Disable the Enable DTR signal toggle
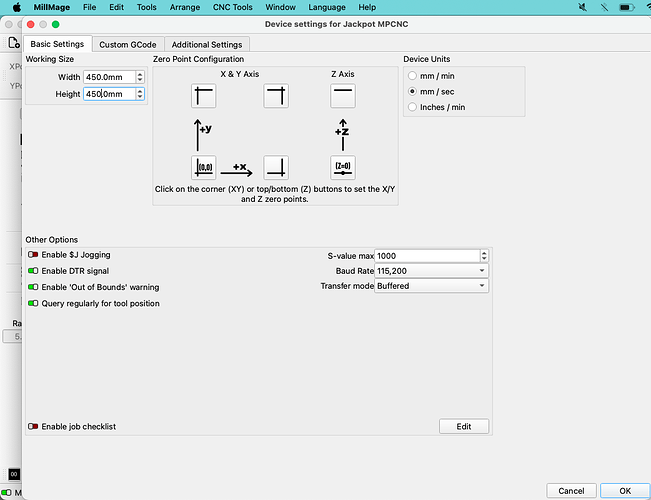This screenshot has height=500, width=651. (33, 270)
